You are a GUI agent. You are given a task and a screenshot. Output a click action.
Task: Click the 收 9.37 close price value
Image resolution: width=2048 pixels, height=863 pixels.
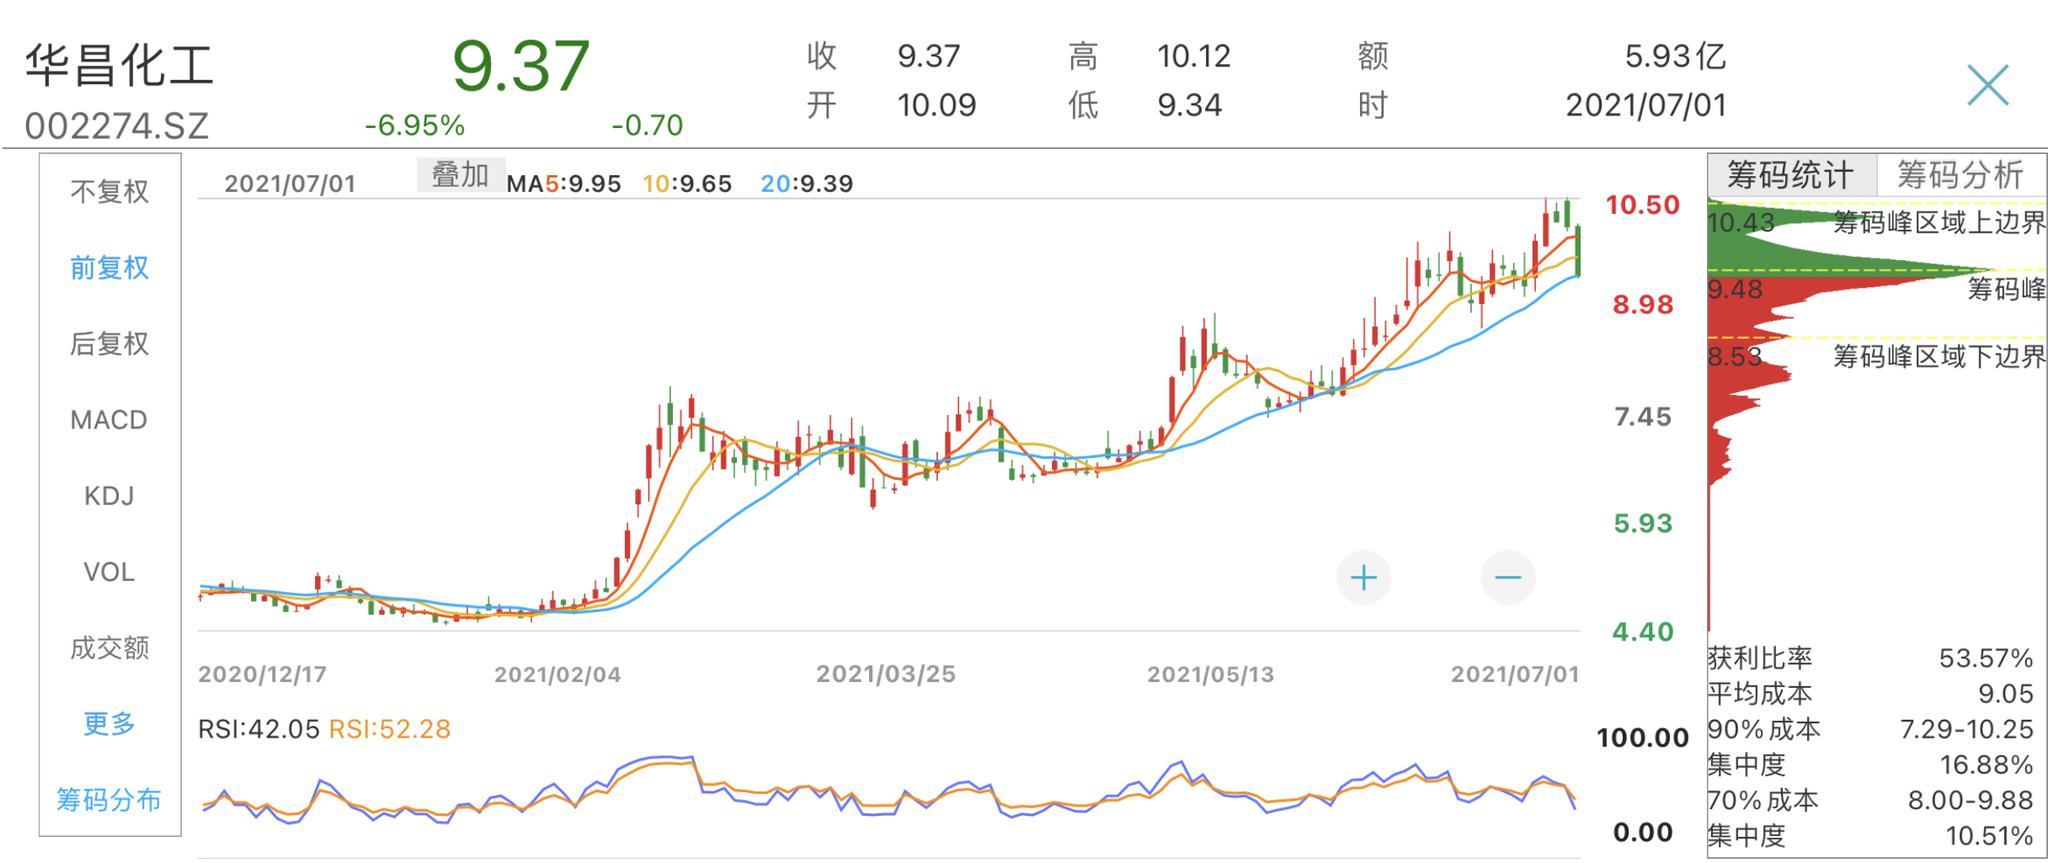coord(929,56)
